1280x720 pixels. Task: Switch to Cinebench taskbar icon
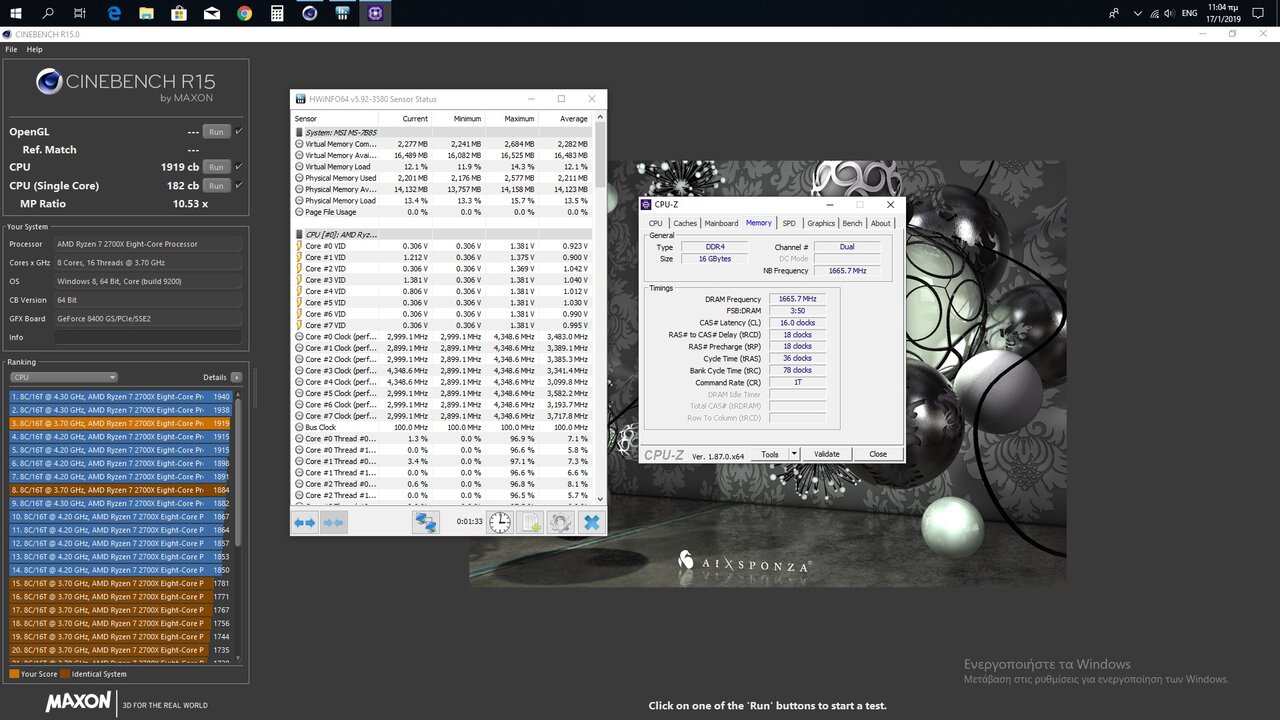click(310, 13)
